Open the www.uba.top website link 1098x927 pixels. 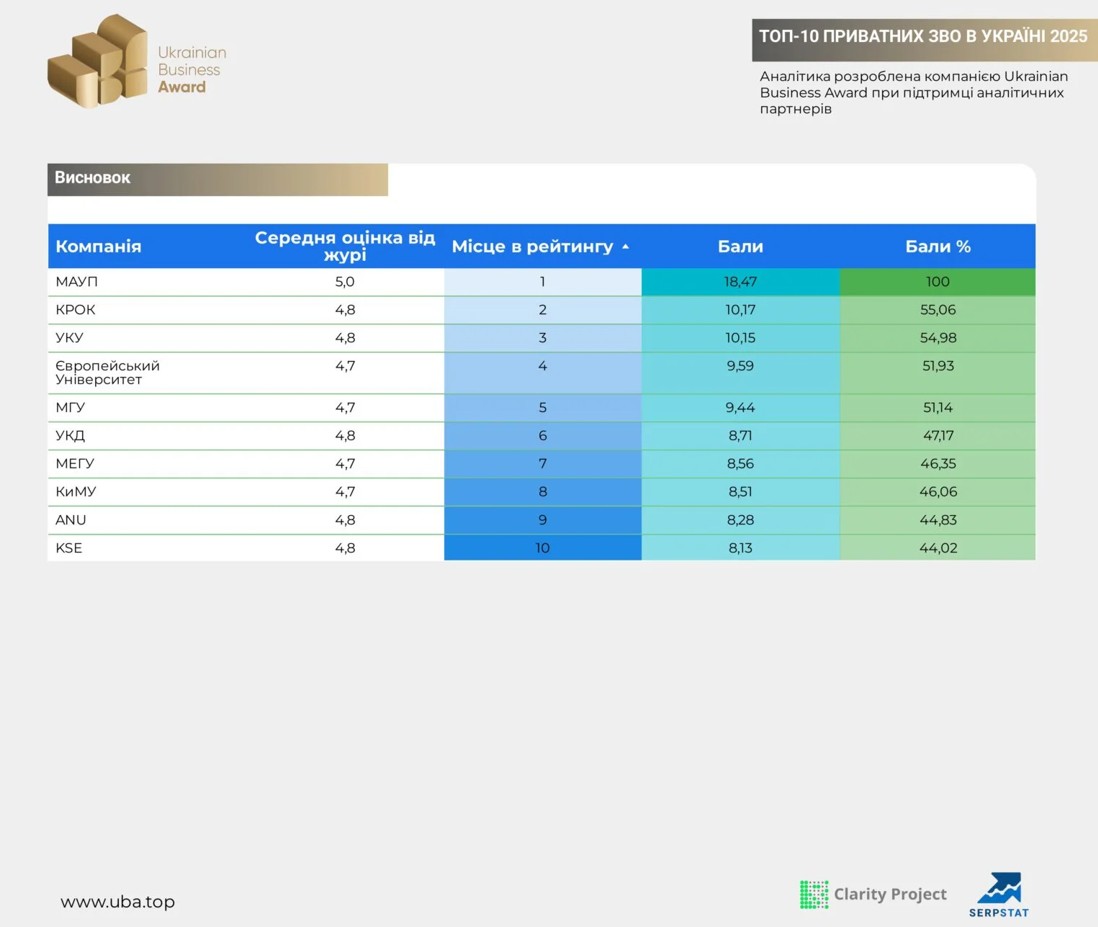117,902
